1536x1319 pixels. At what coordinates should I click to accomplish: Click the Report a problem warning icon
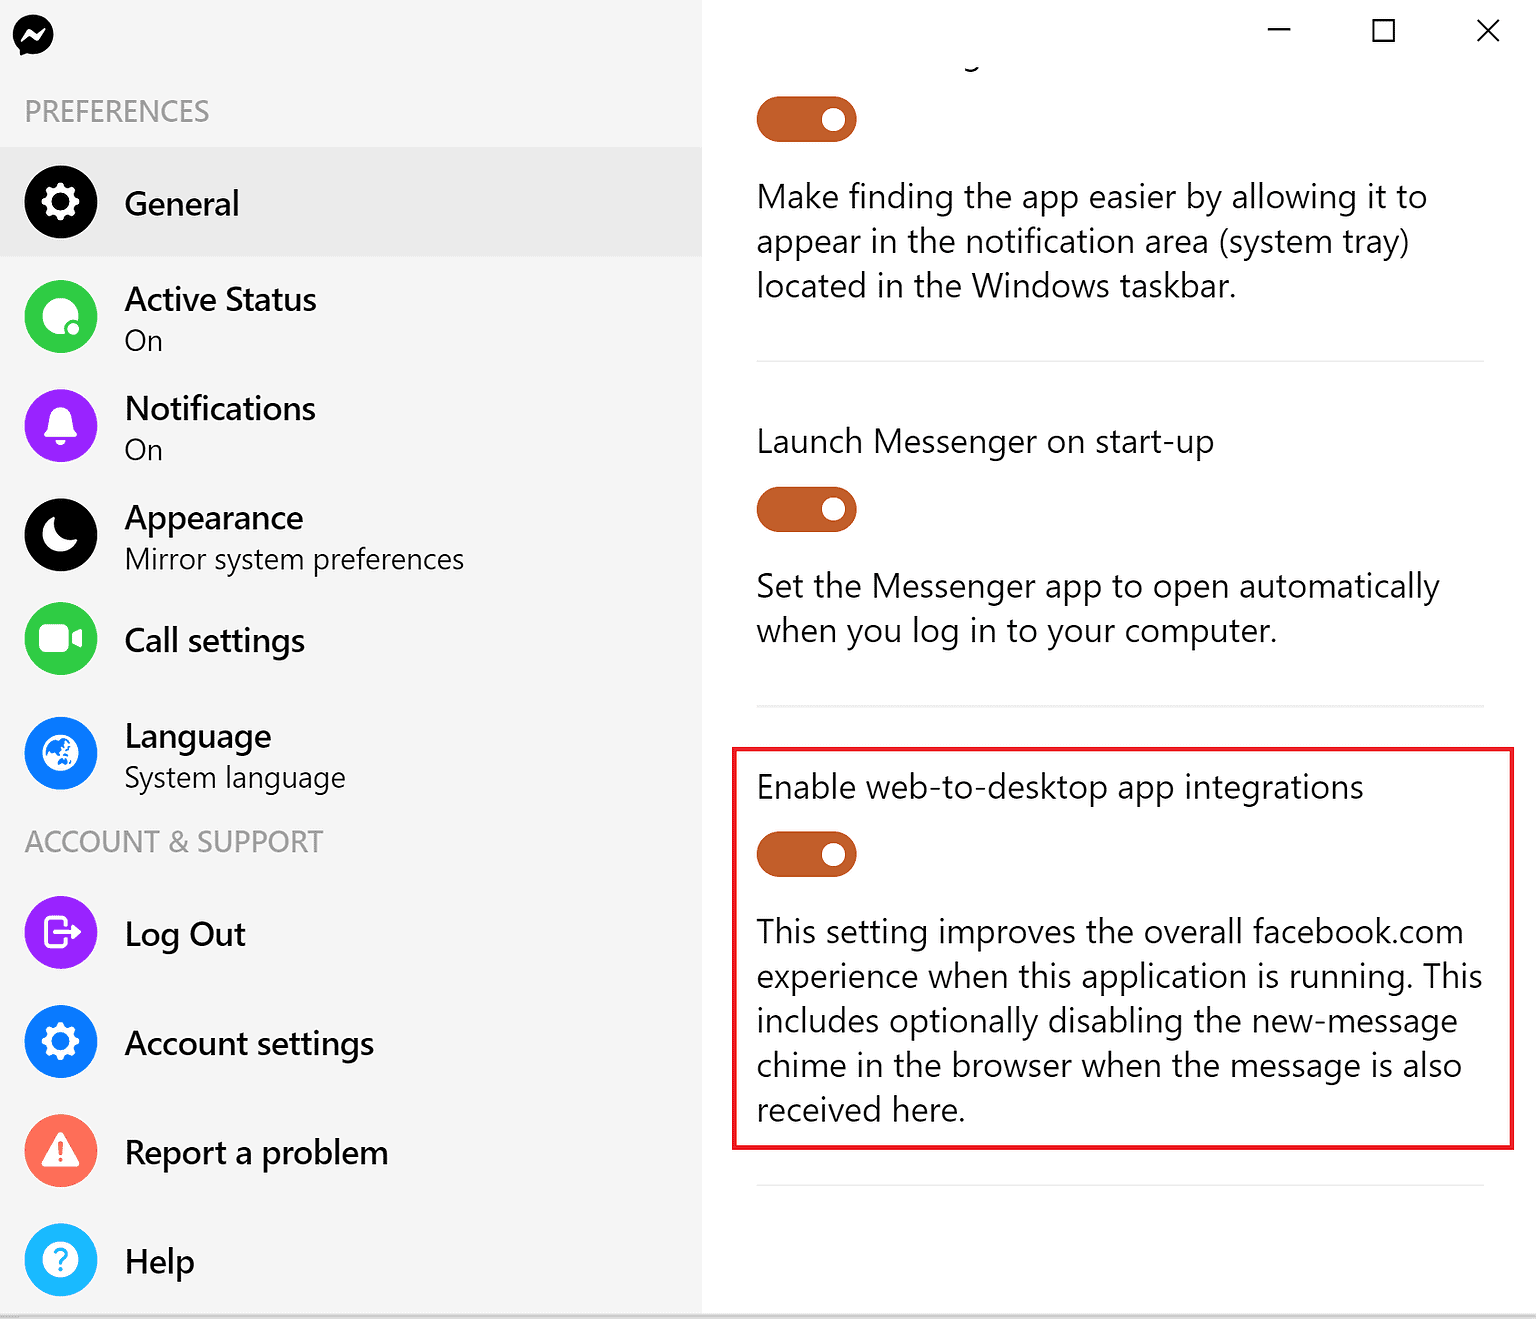click(x=61, y=1151)
